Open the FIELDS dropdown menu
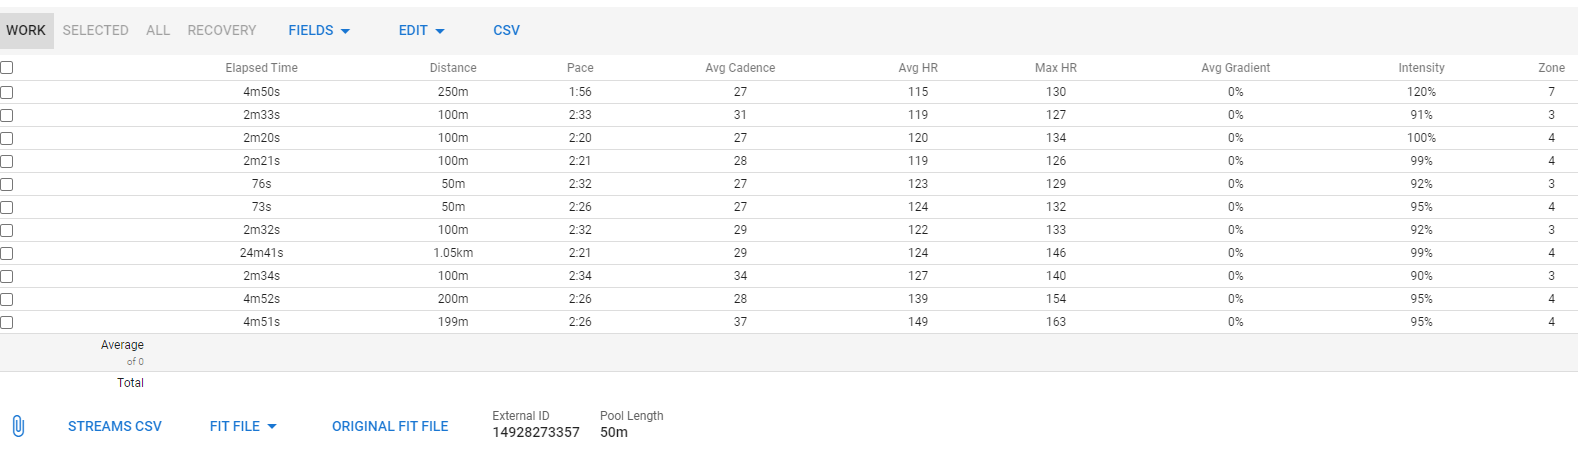1578x455 pixels. click(x=319, y=30)
